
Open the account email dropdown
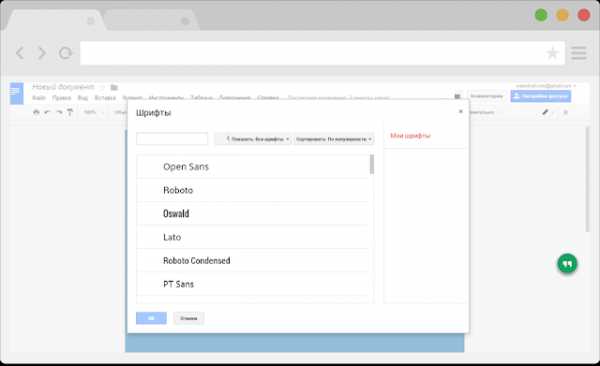pyautogui.click(x=545, y=86)
